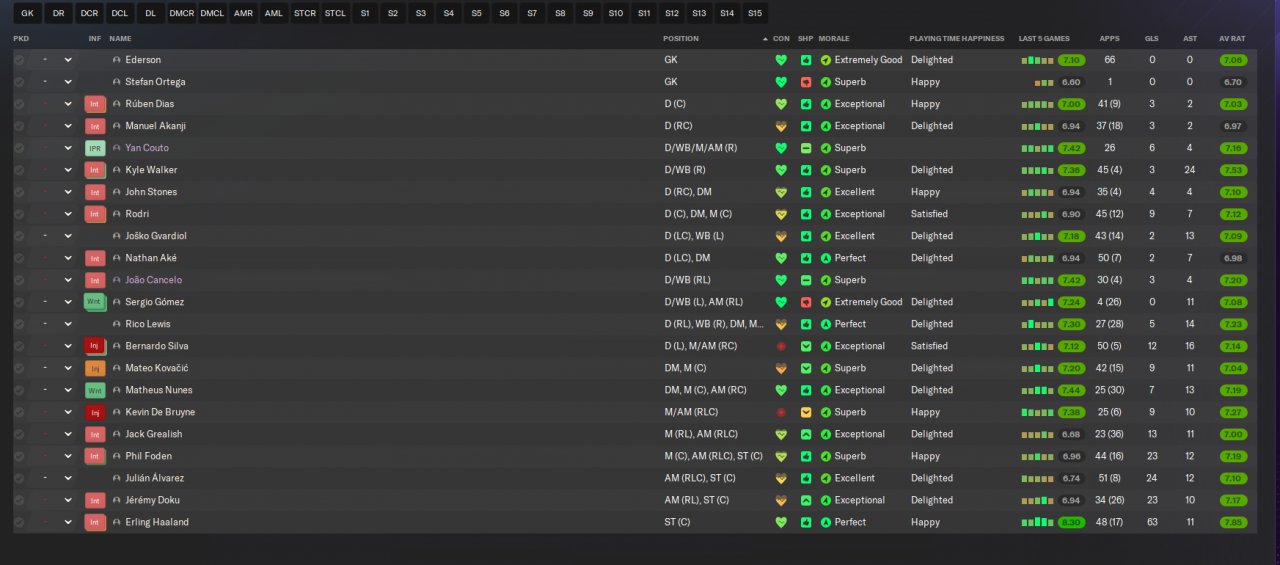Click Rico Lewis's morale icon

pyautogui.click(x=826, y=324)
